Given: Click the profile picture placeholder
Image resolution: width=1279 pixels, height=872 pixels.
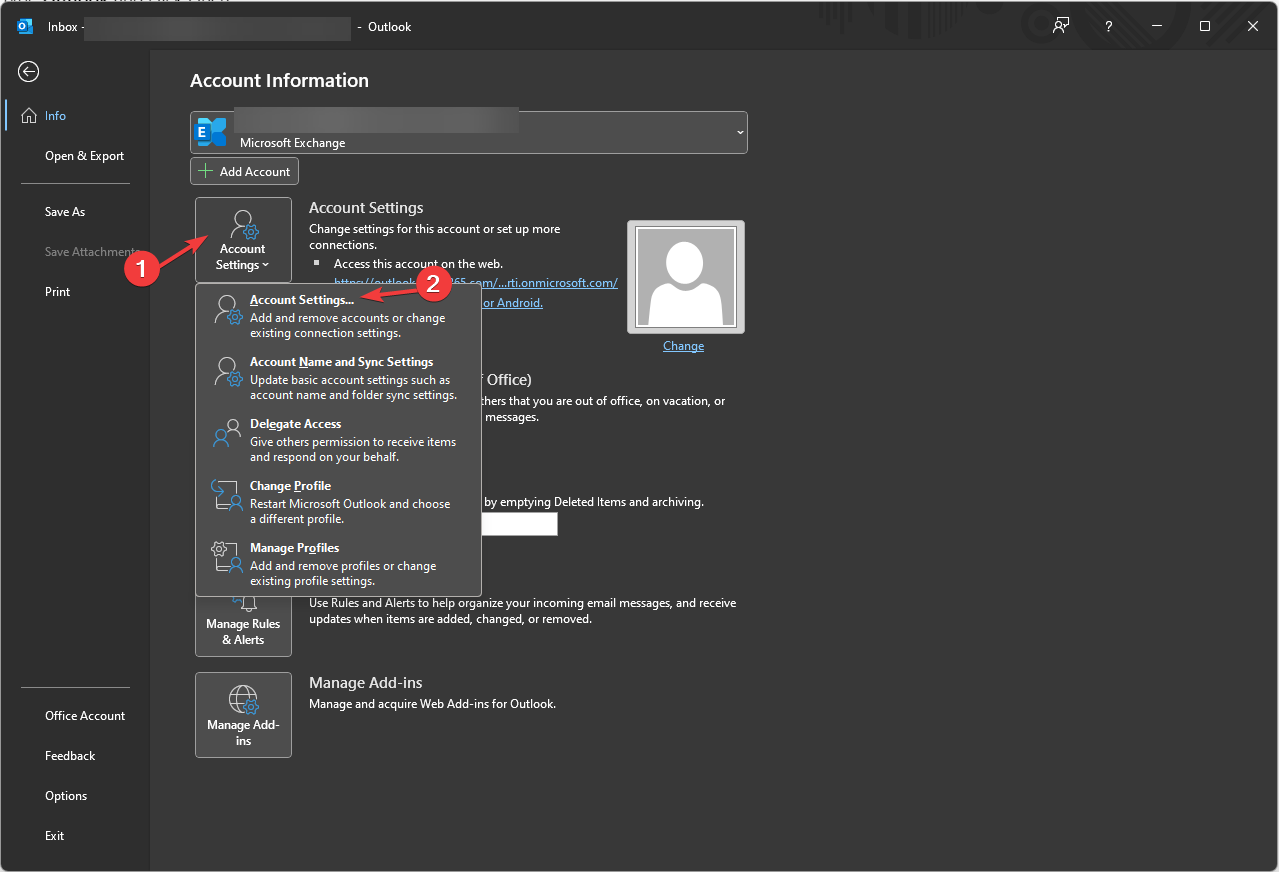Looking at the screenshot, I should [685, 277].
